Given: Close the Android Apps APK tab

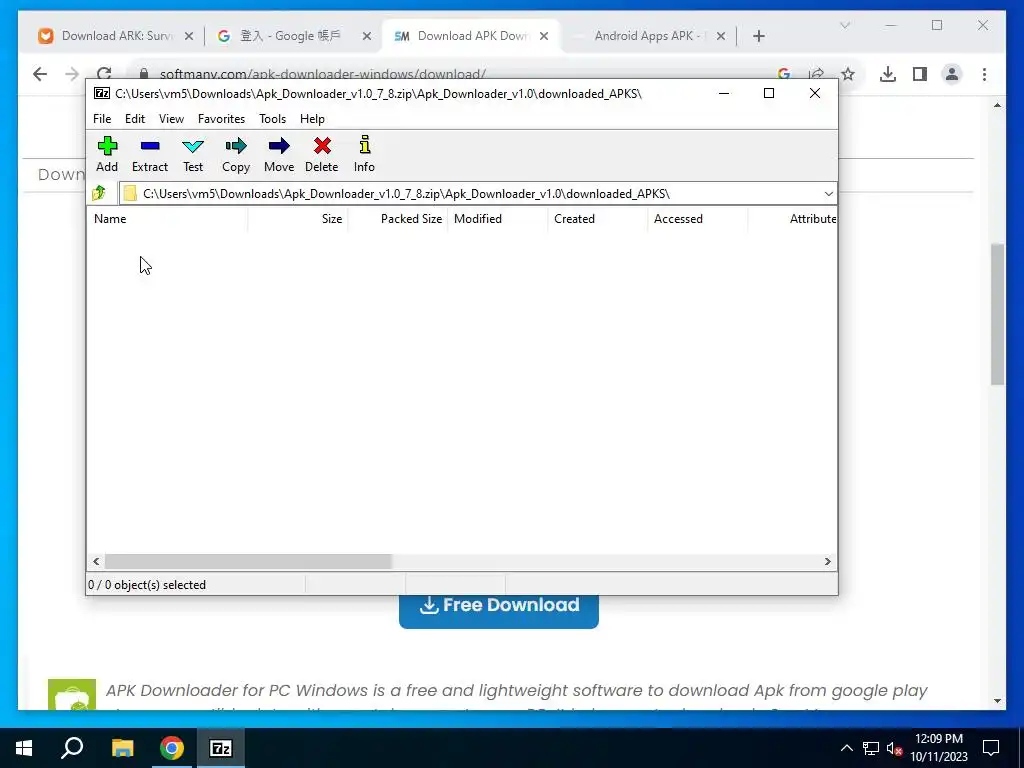Looking at the screenshot, I should pyautogui.click(x=721, y=37).
